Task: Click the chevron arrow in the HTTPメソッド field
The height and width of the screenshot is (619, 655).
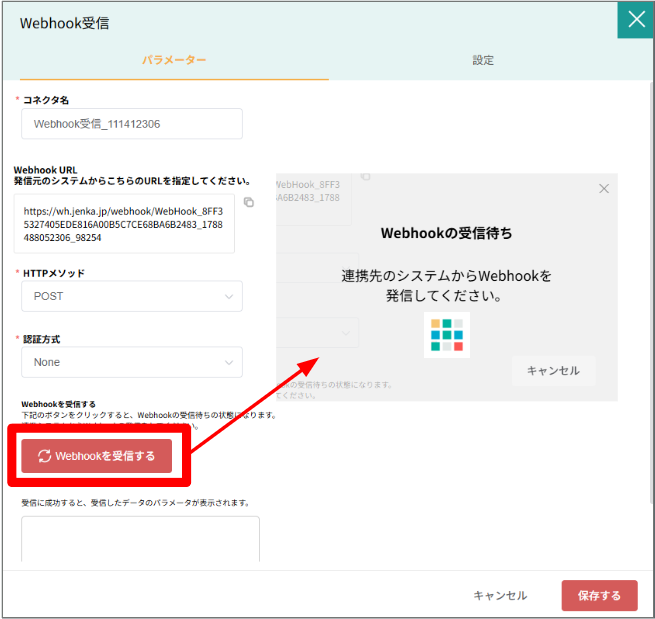Action: pyautogui.click(x=228, y=297)
